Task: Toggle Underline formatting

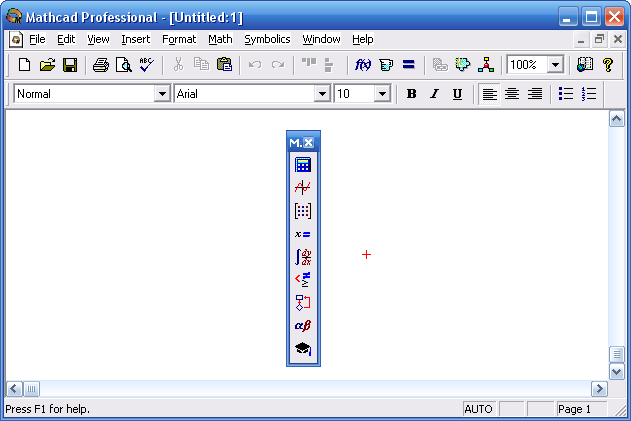Action: pos(457,94)
